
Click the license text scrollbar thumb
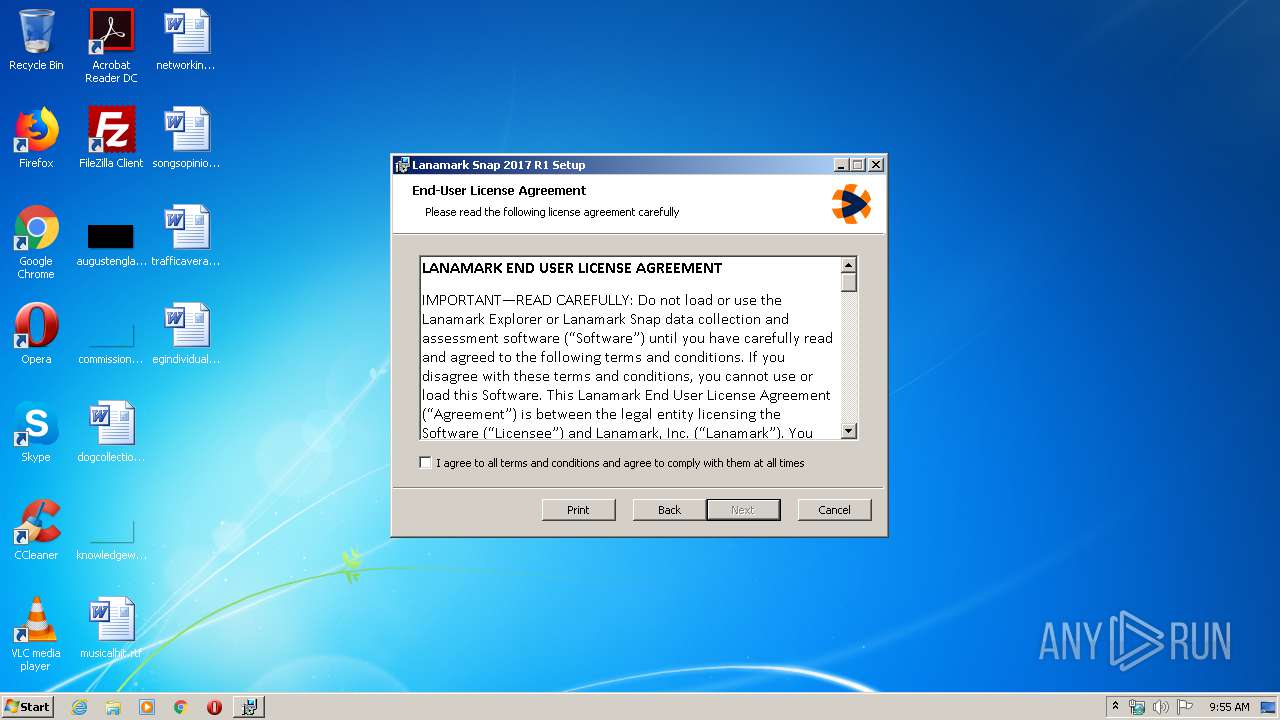[849, 282]
